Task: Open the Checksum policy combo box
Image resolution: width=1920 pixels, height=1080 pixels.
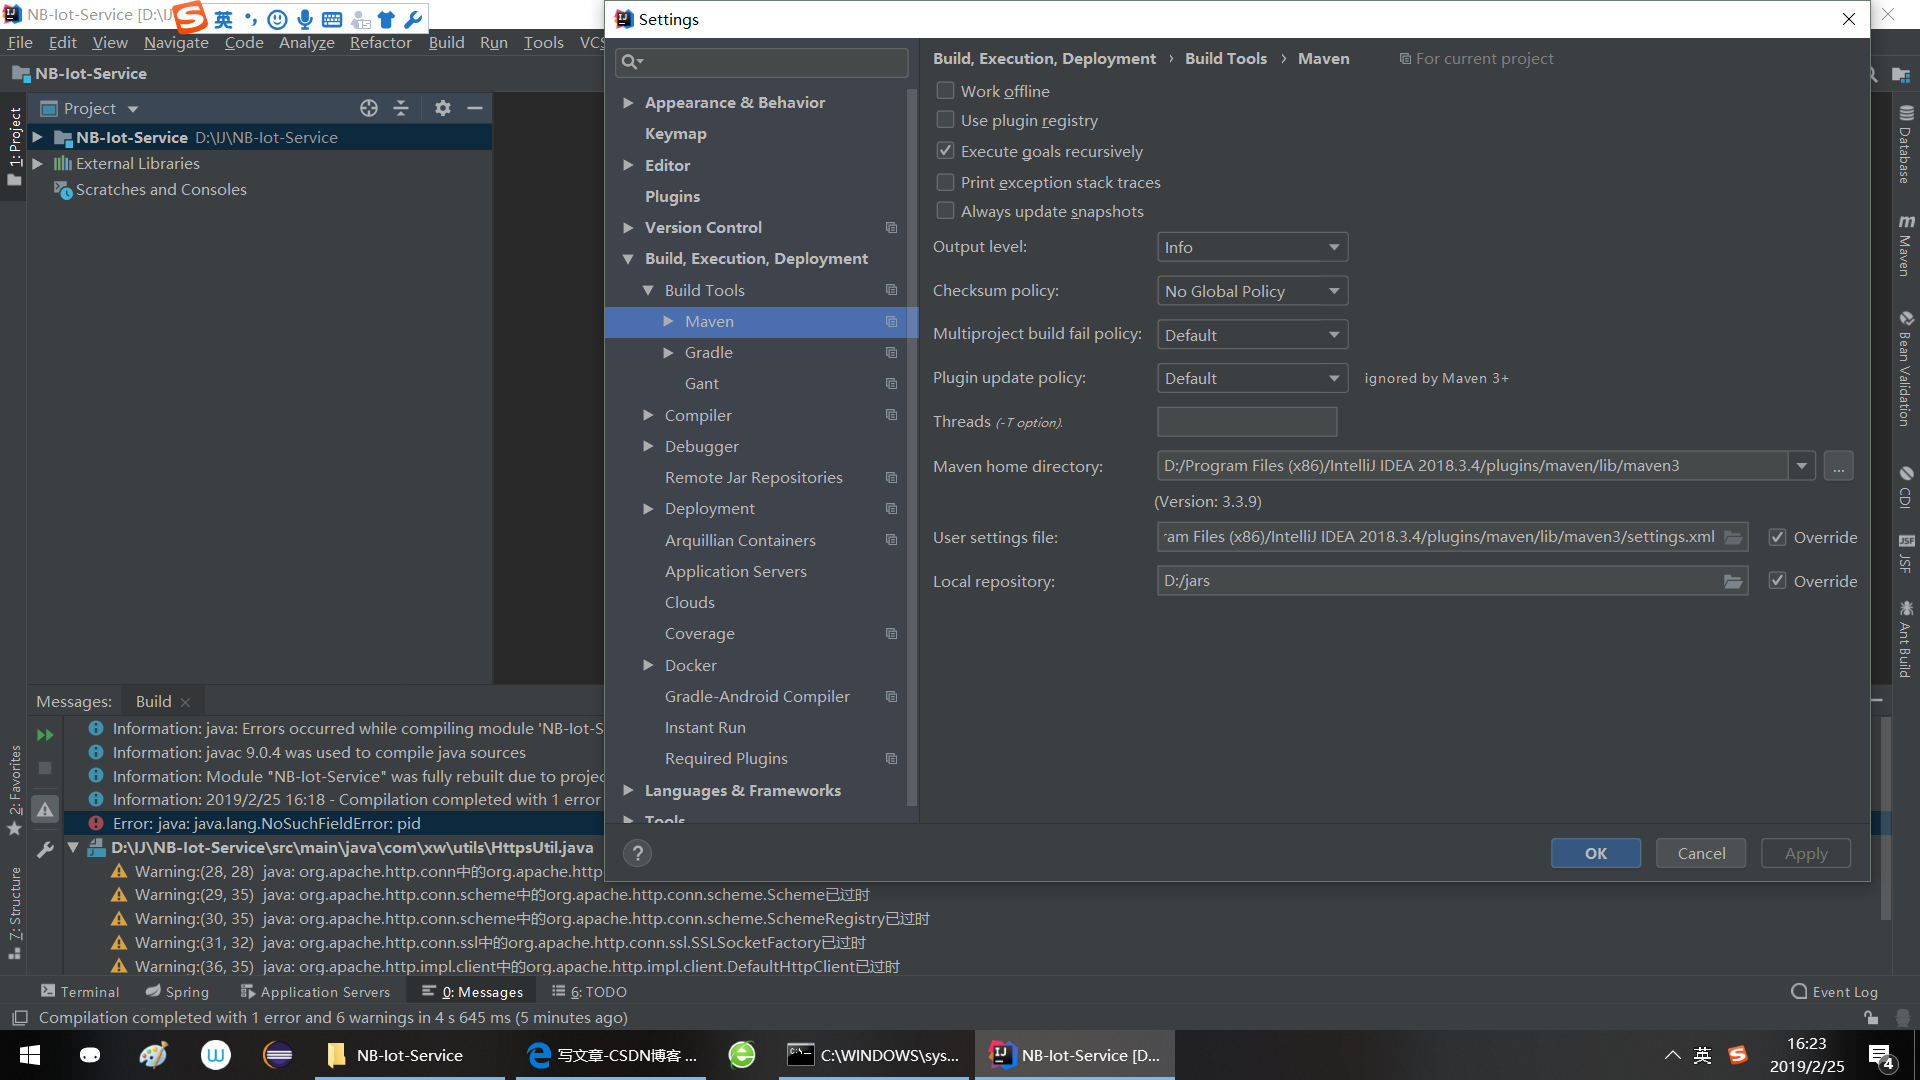Action: pyautogui.click(x=1251, y=291)
